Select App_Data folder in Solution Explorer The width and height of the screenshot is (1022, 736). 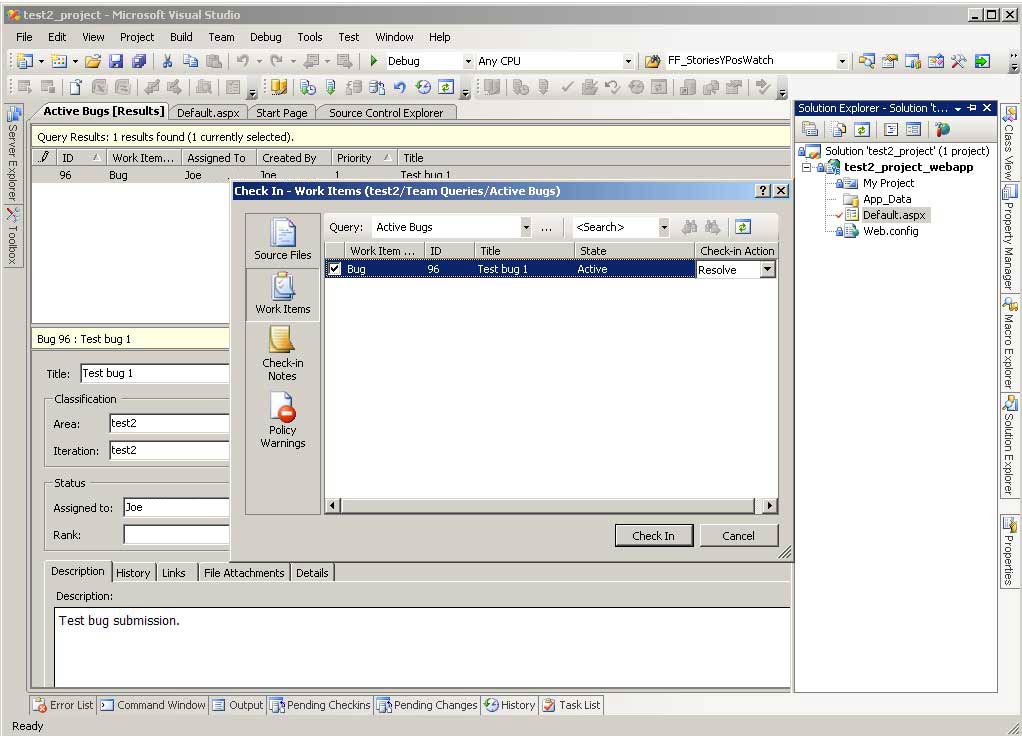click(886, 199)
